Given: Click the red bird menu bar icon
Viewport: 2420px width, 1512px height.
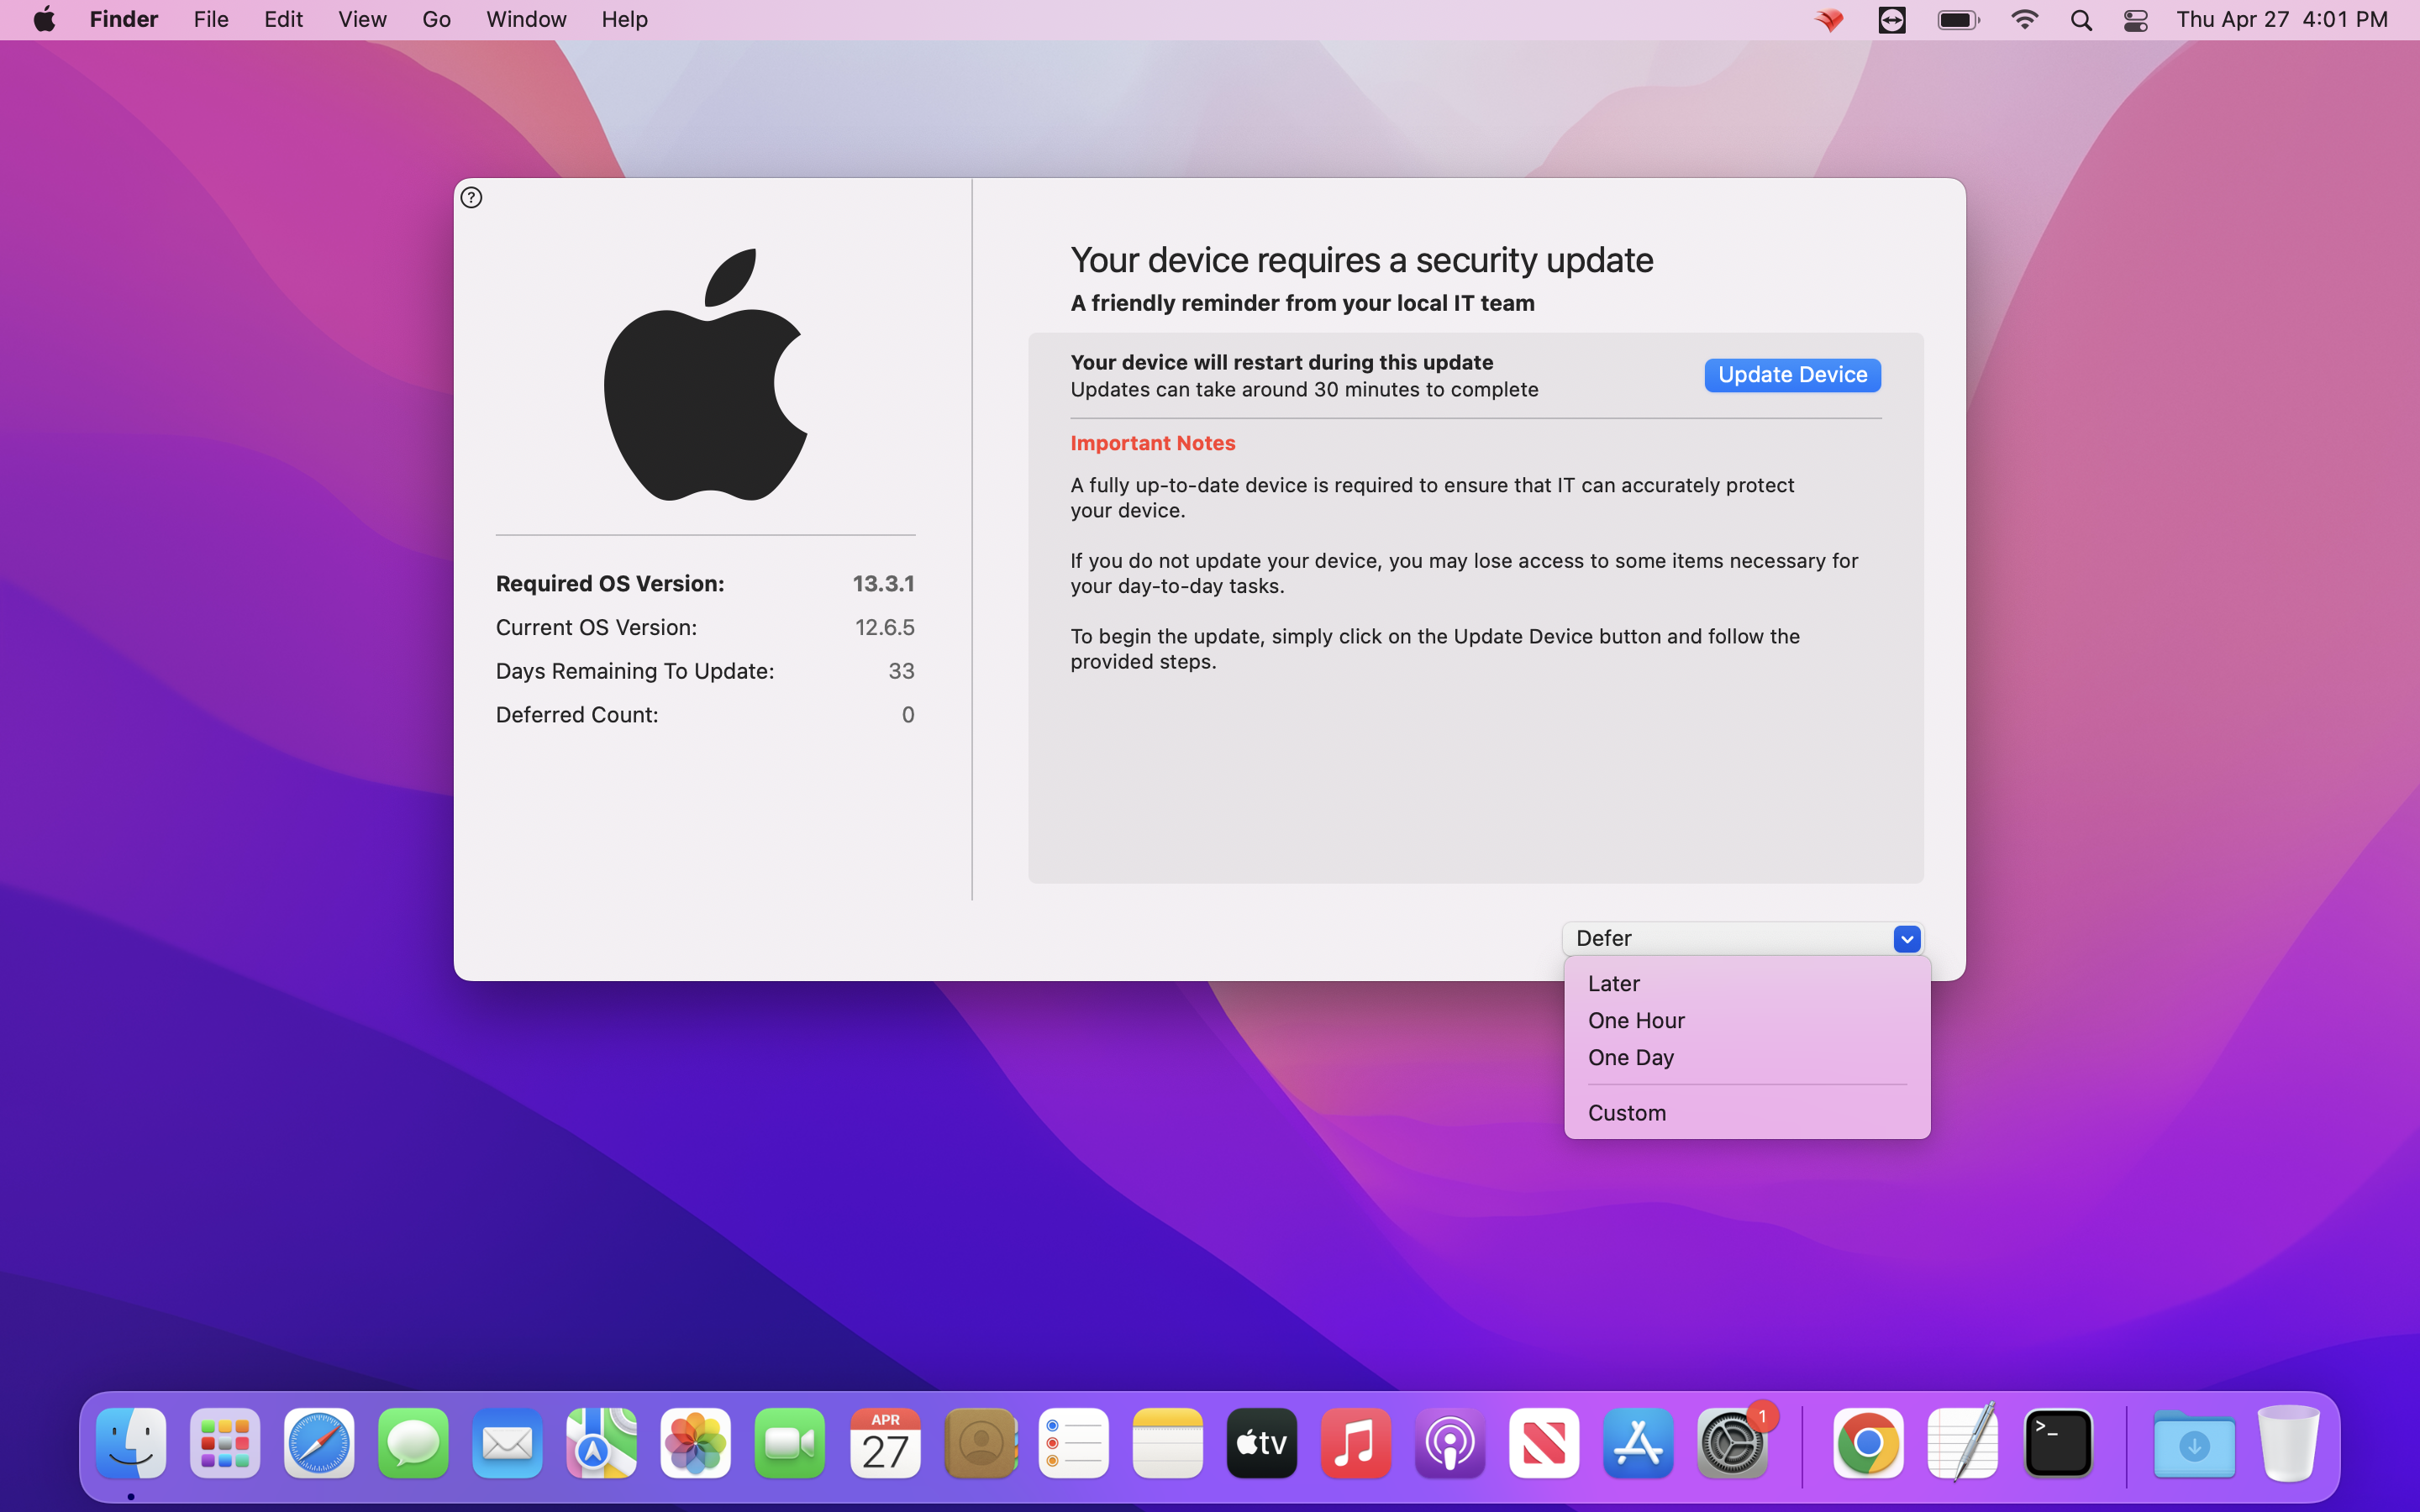Looking at the screenshot, I should point(1829,20).
